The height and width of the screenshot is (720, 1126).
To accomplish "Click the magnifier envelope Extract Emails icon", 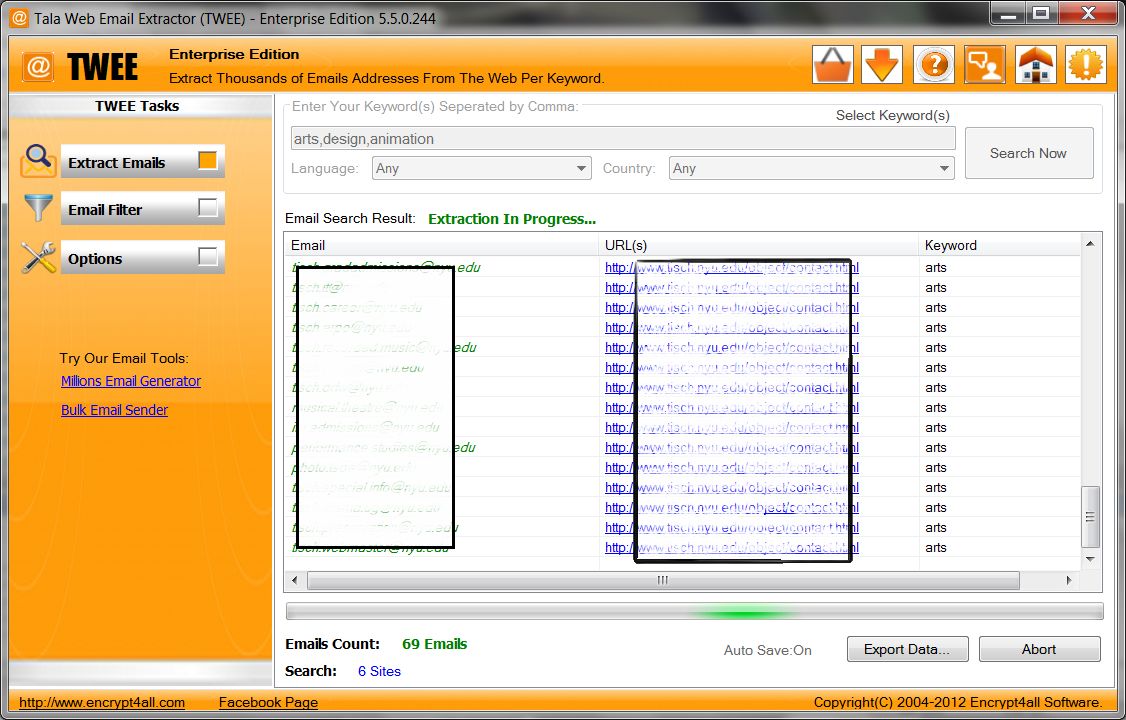I will [38, 161].
